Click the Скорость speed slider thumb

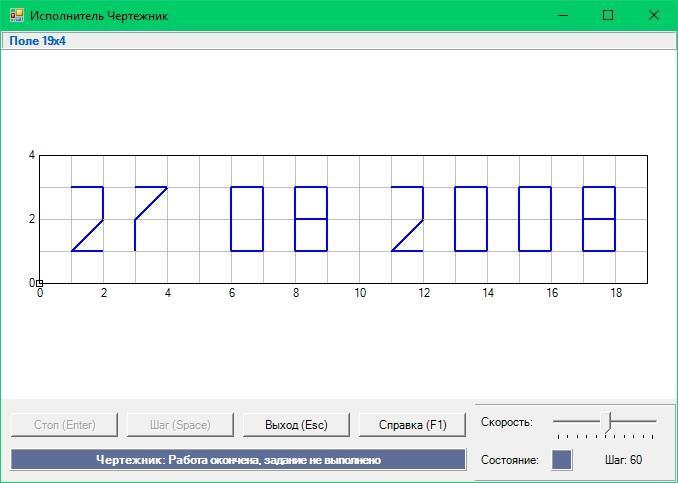(608, 422)
